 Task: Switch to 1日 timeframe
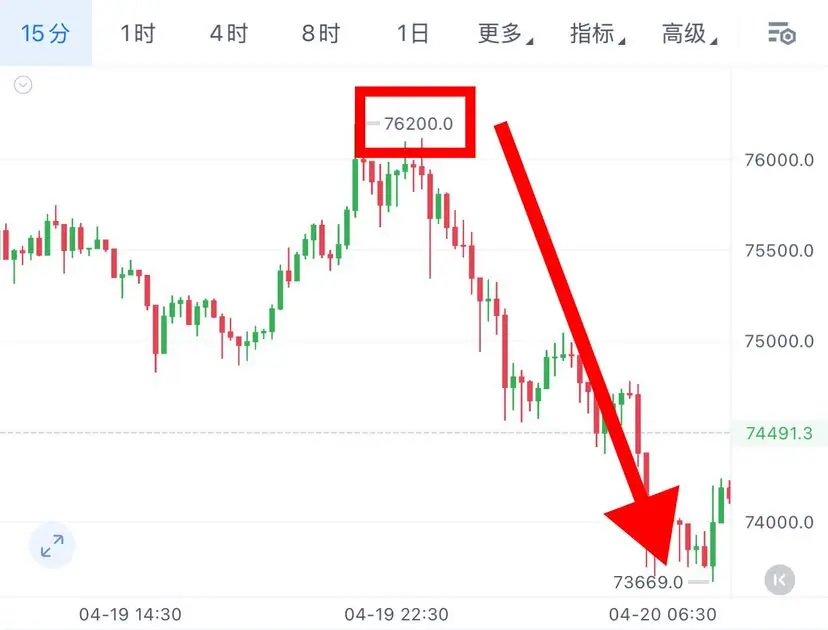click(x=412, y=34)
